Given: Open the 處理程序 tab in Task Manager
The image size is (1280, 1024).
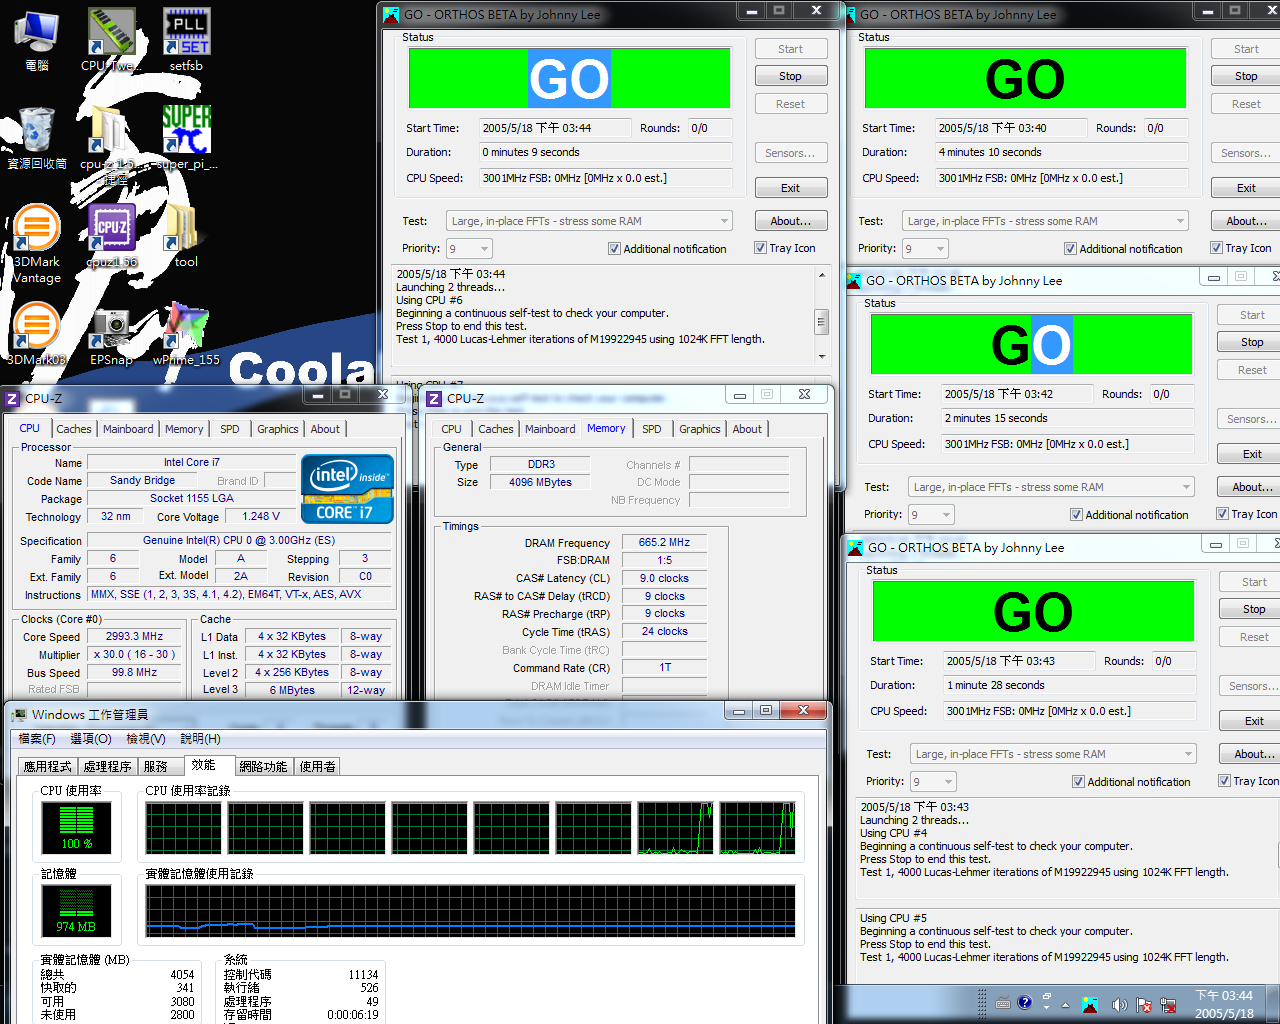Looking at the screenshot, I should [x=108, y=766].
